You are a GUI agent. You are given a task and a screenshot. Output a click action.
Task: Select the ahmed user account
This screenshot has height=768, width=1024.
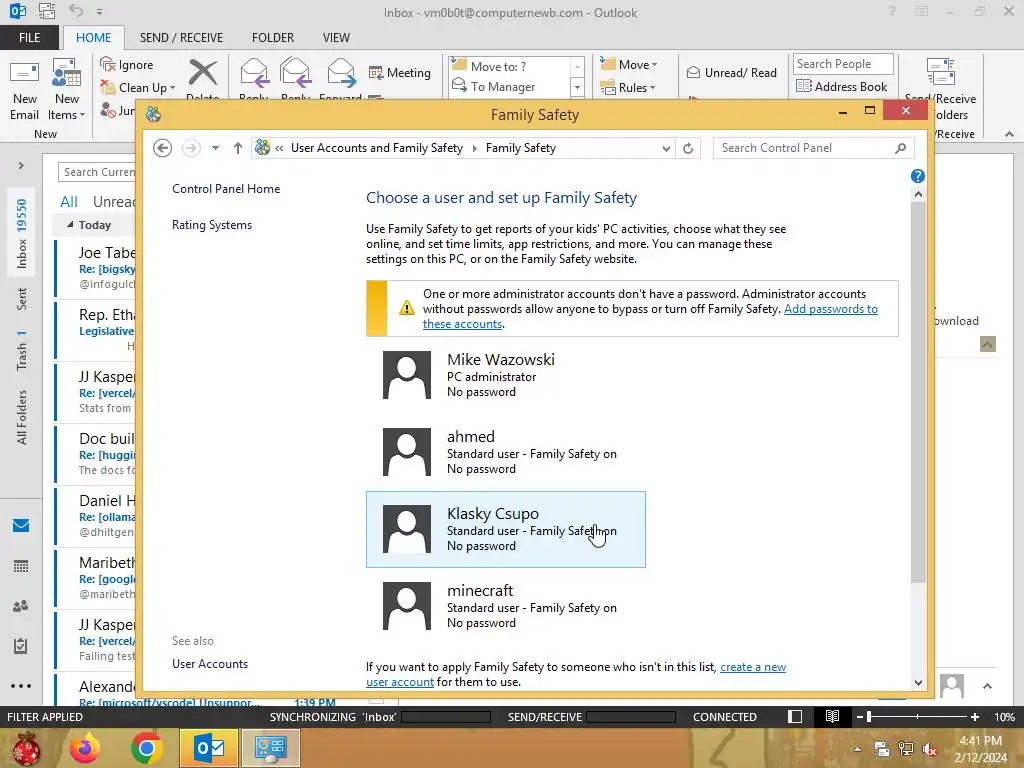(x=505, y=453)
